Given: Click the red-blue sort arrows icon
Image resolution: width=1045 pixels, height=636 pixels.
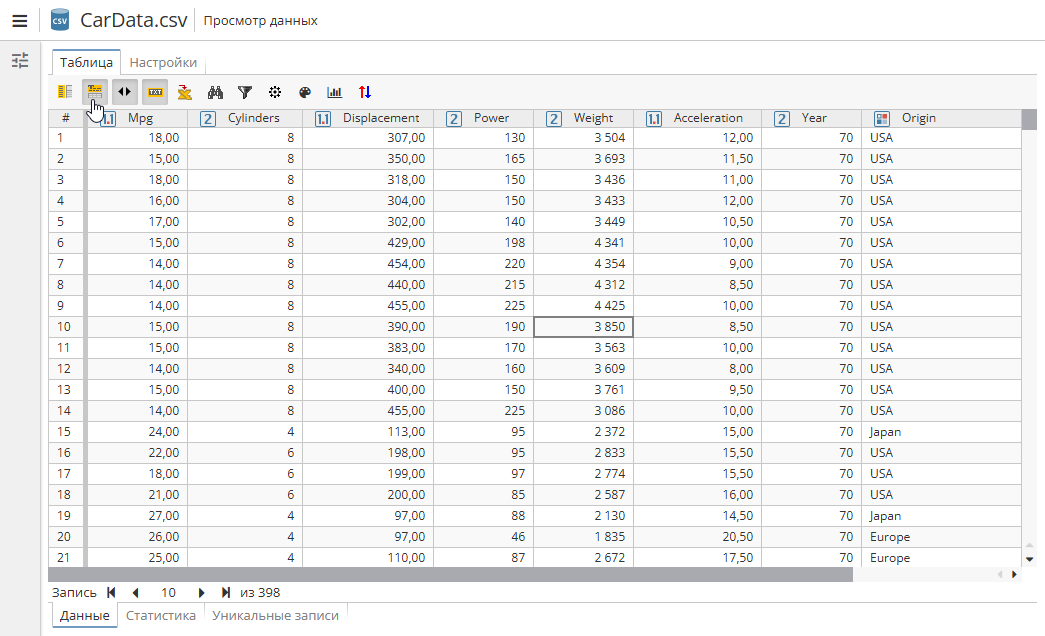Looking at the screenshot, I should click(365, 92).
